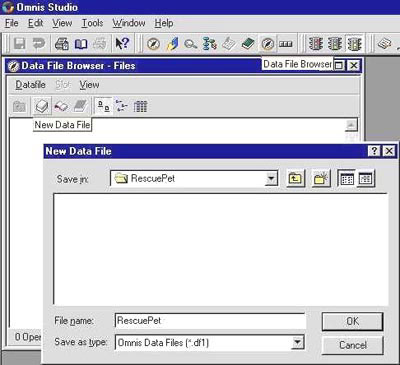This screenshot has height=365, width=400.
Task: Switch the dialog to details view
Action: pyautogui.click(x=366, y=179)
